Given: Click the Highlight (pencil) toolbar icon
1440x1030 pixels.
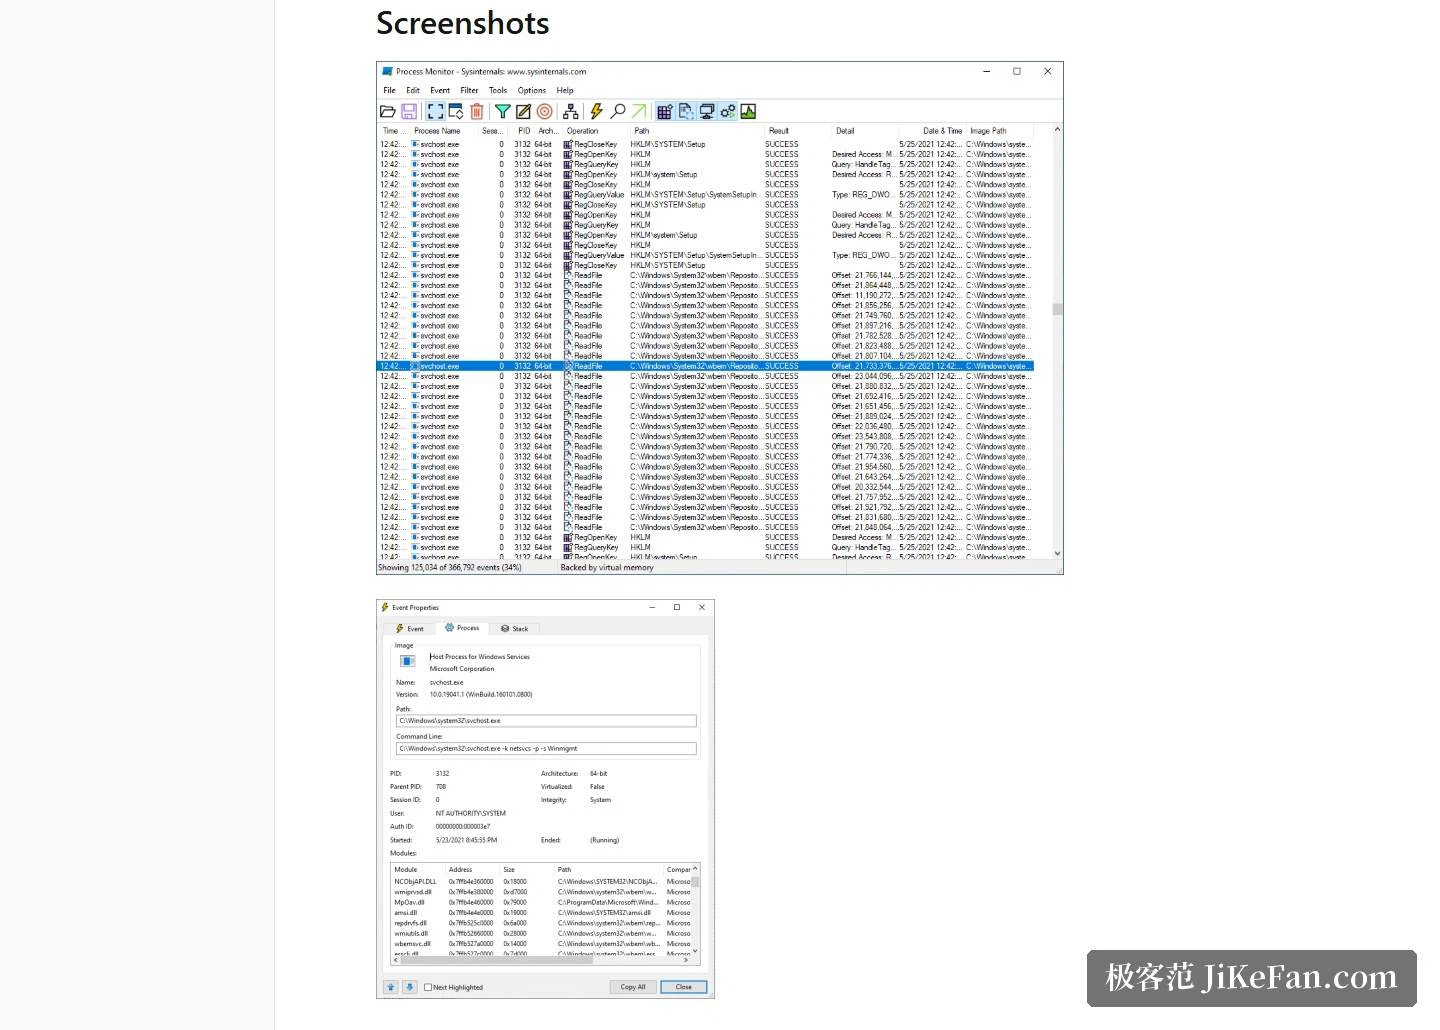Looking at the screenshot, I should click(x=523, y=112).
